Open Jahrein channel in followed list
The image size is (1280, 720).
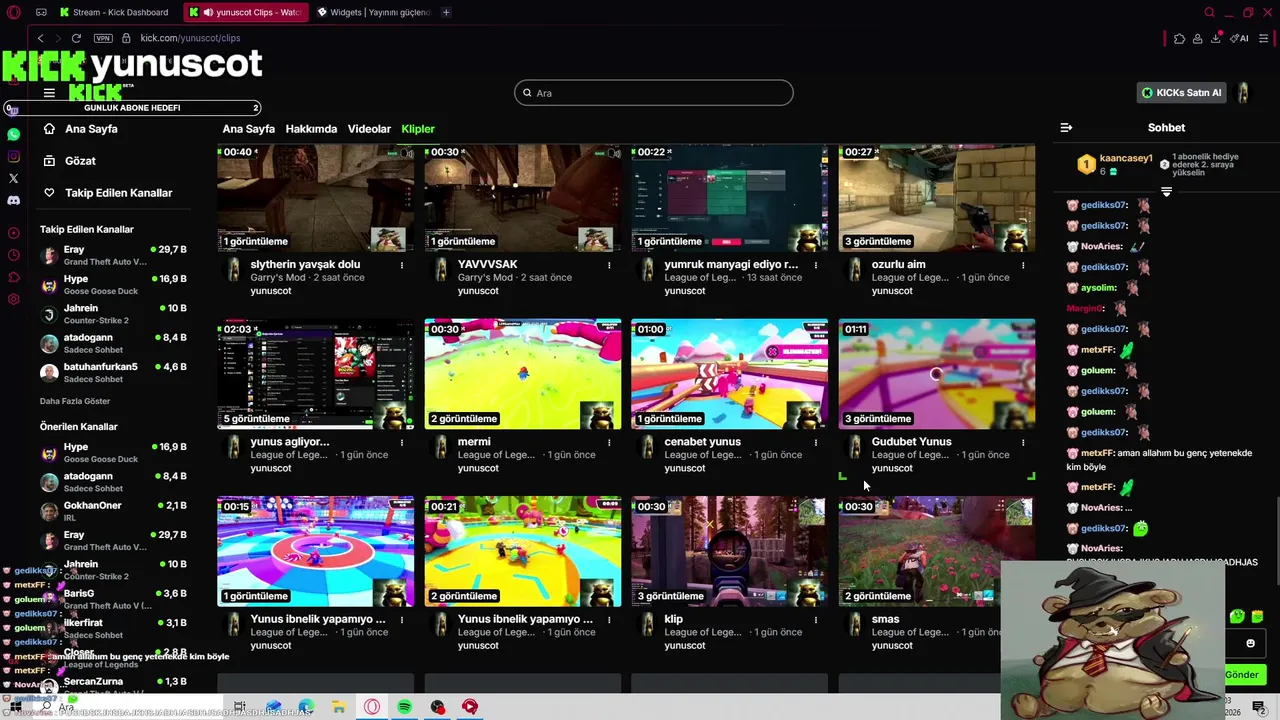click(x=113, y=314)
